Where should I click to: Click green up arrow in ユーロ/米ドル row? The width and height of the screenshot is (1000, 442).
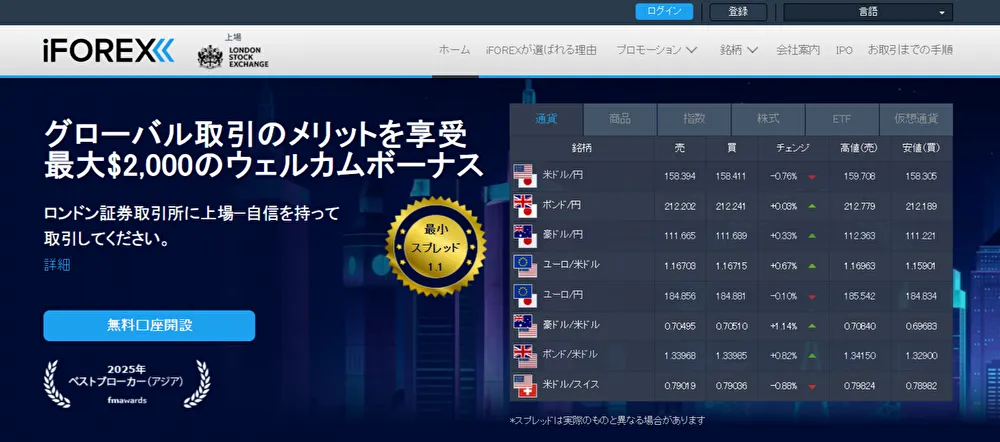812,266
